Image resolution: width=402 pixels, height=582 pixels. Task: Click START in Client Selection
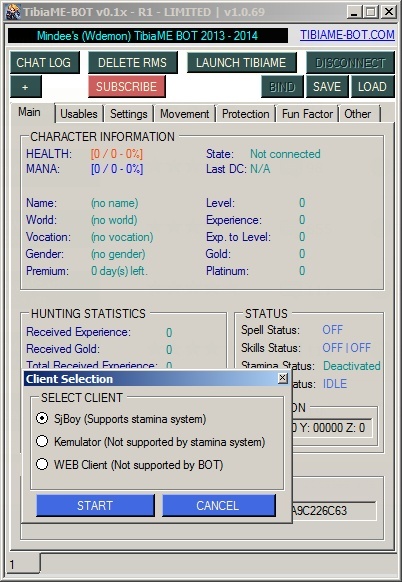[95, 505]
